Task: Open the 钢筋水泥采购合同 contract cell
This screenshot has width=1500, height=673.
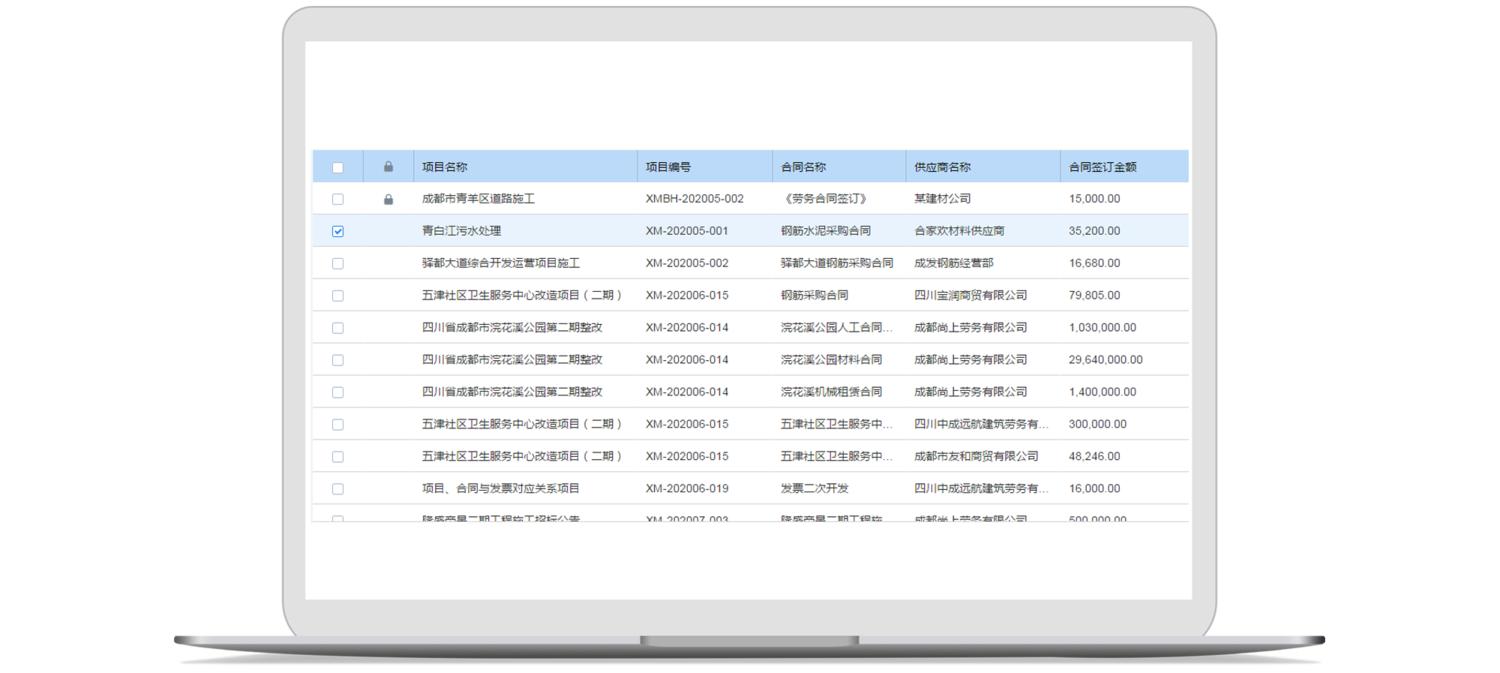Action: (825, 231)
